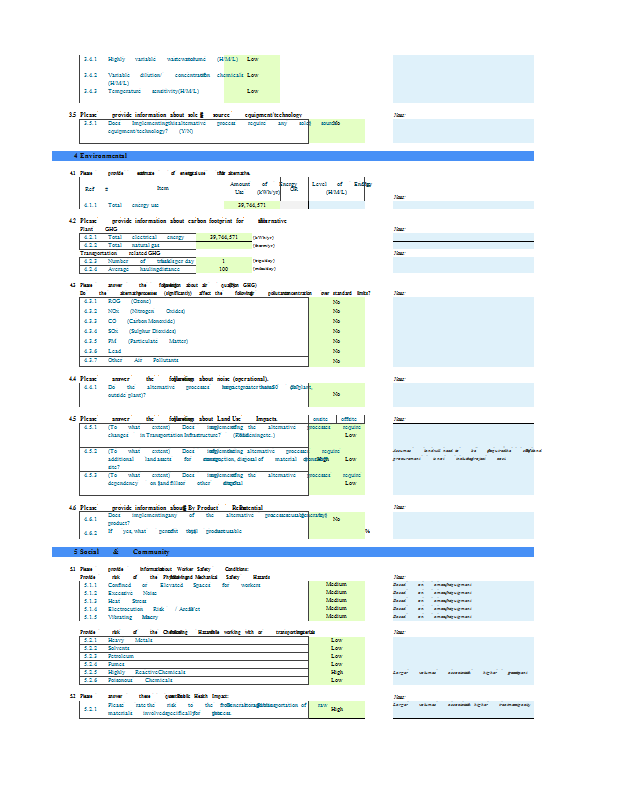Click the average hauling distance value 100
618x800 pixels.
pyautogui.click(x=224, y=269)
